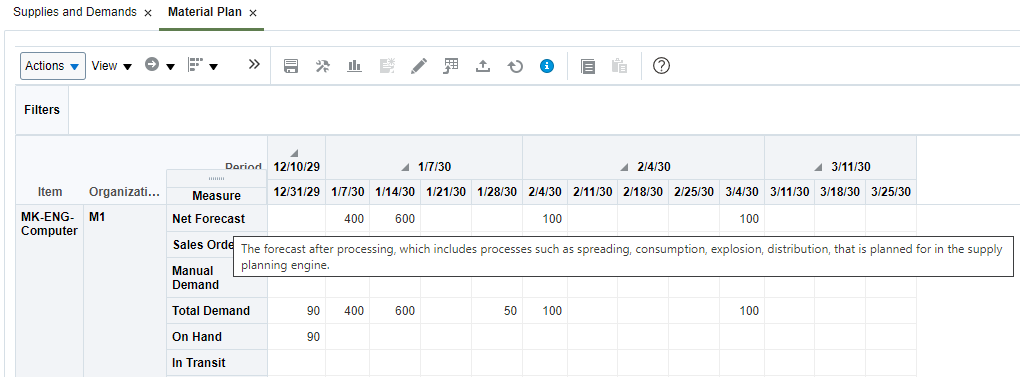The image size is (1020, 377).
Task: Click the Save icon in the toolbar
Action: point(291,66)
